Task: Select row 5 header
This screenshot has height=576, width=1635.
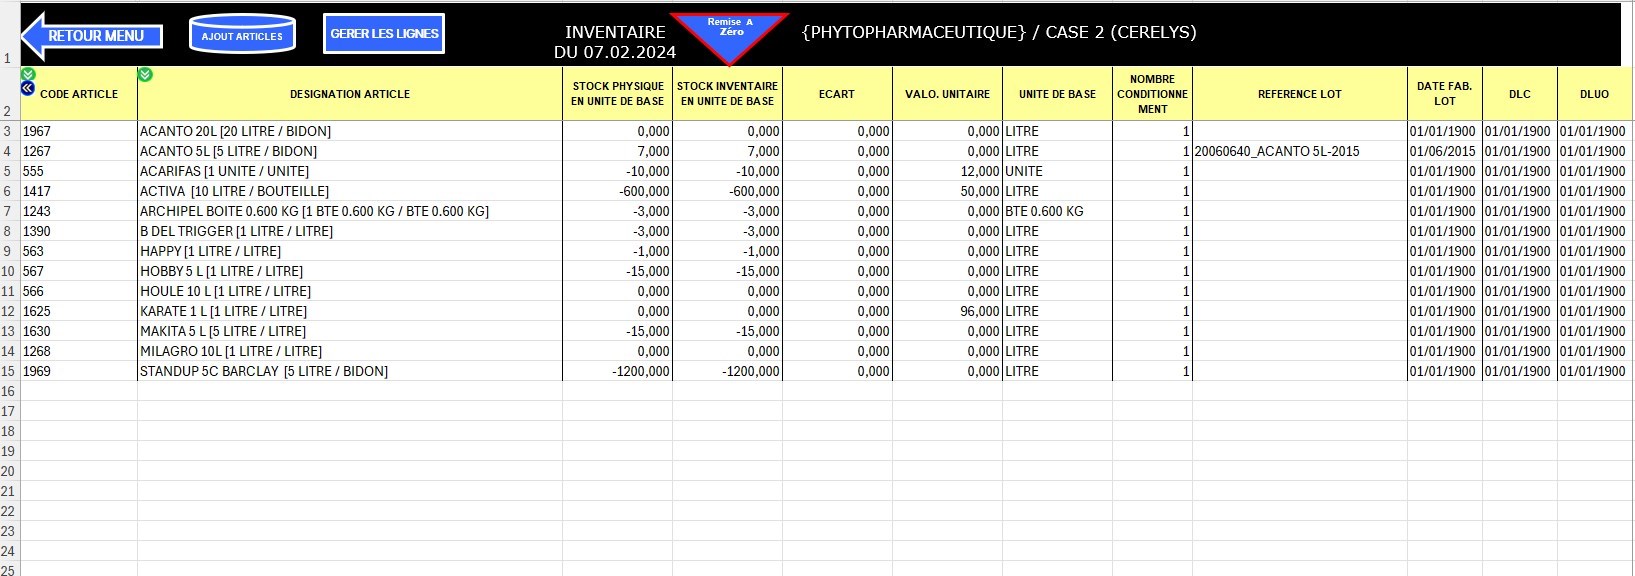Action: (9, 171)
